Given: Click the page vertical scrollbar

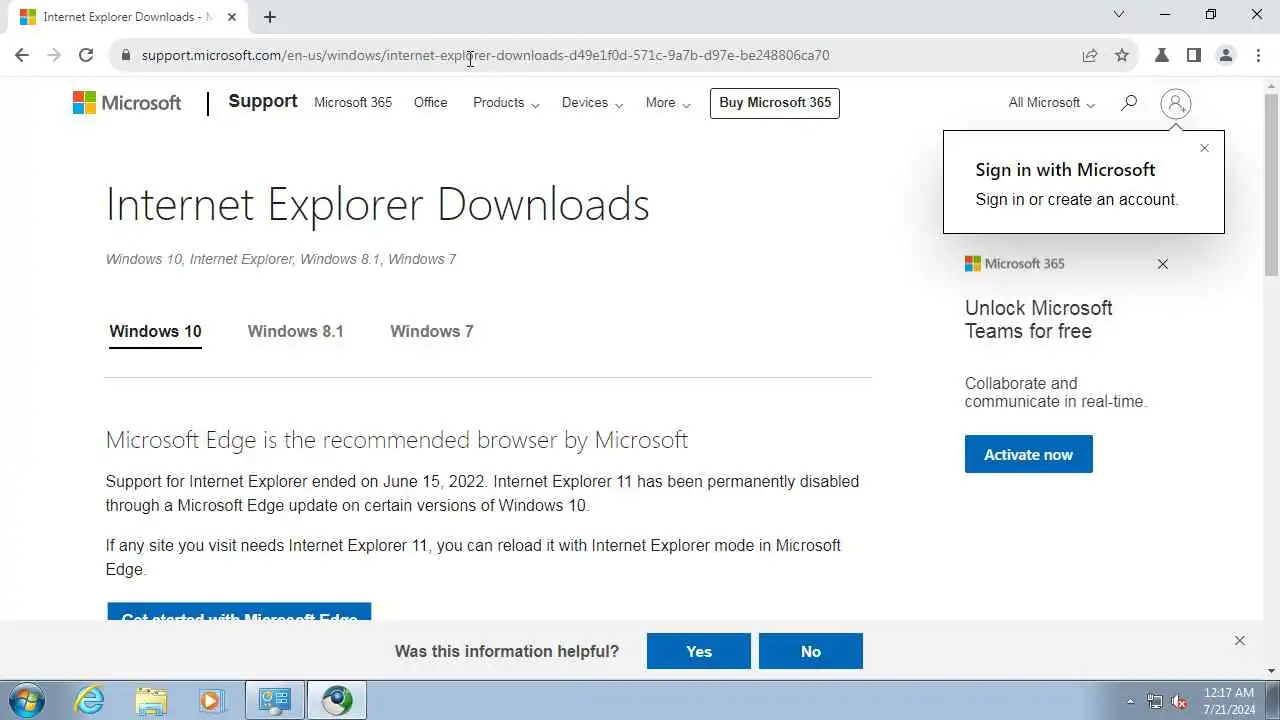Looking at the screenshot, I should coord(1271,185).
